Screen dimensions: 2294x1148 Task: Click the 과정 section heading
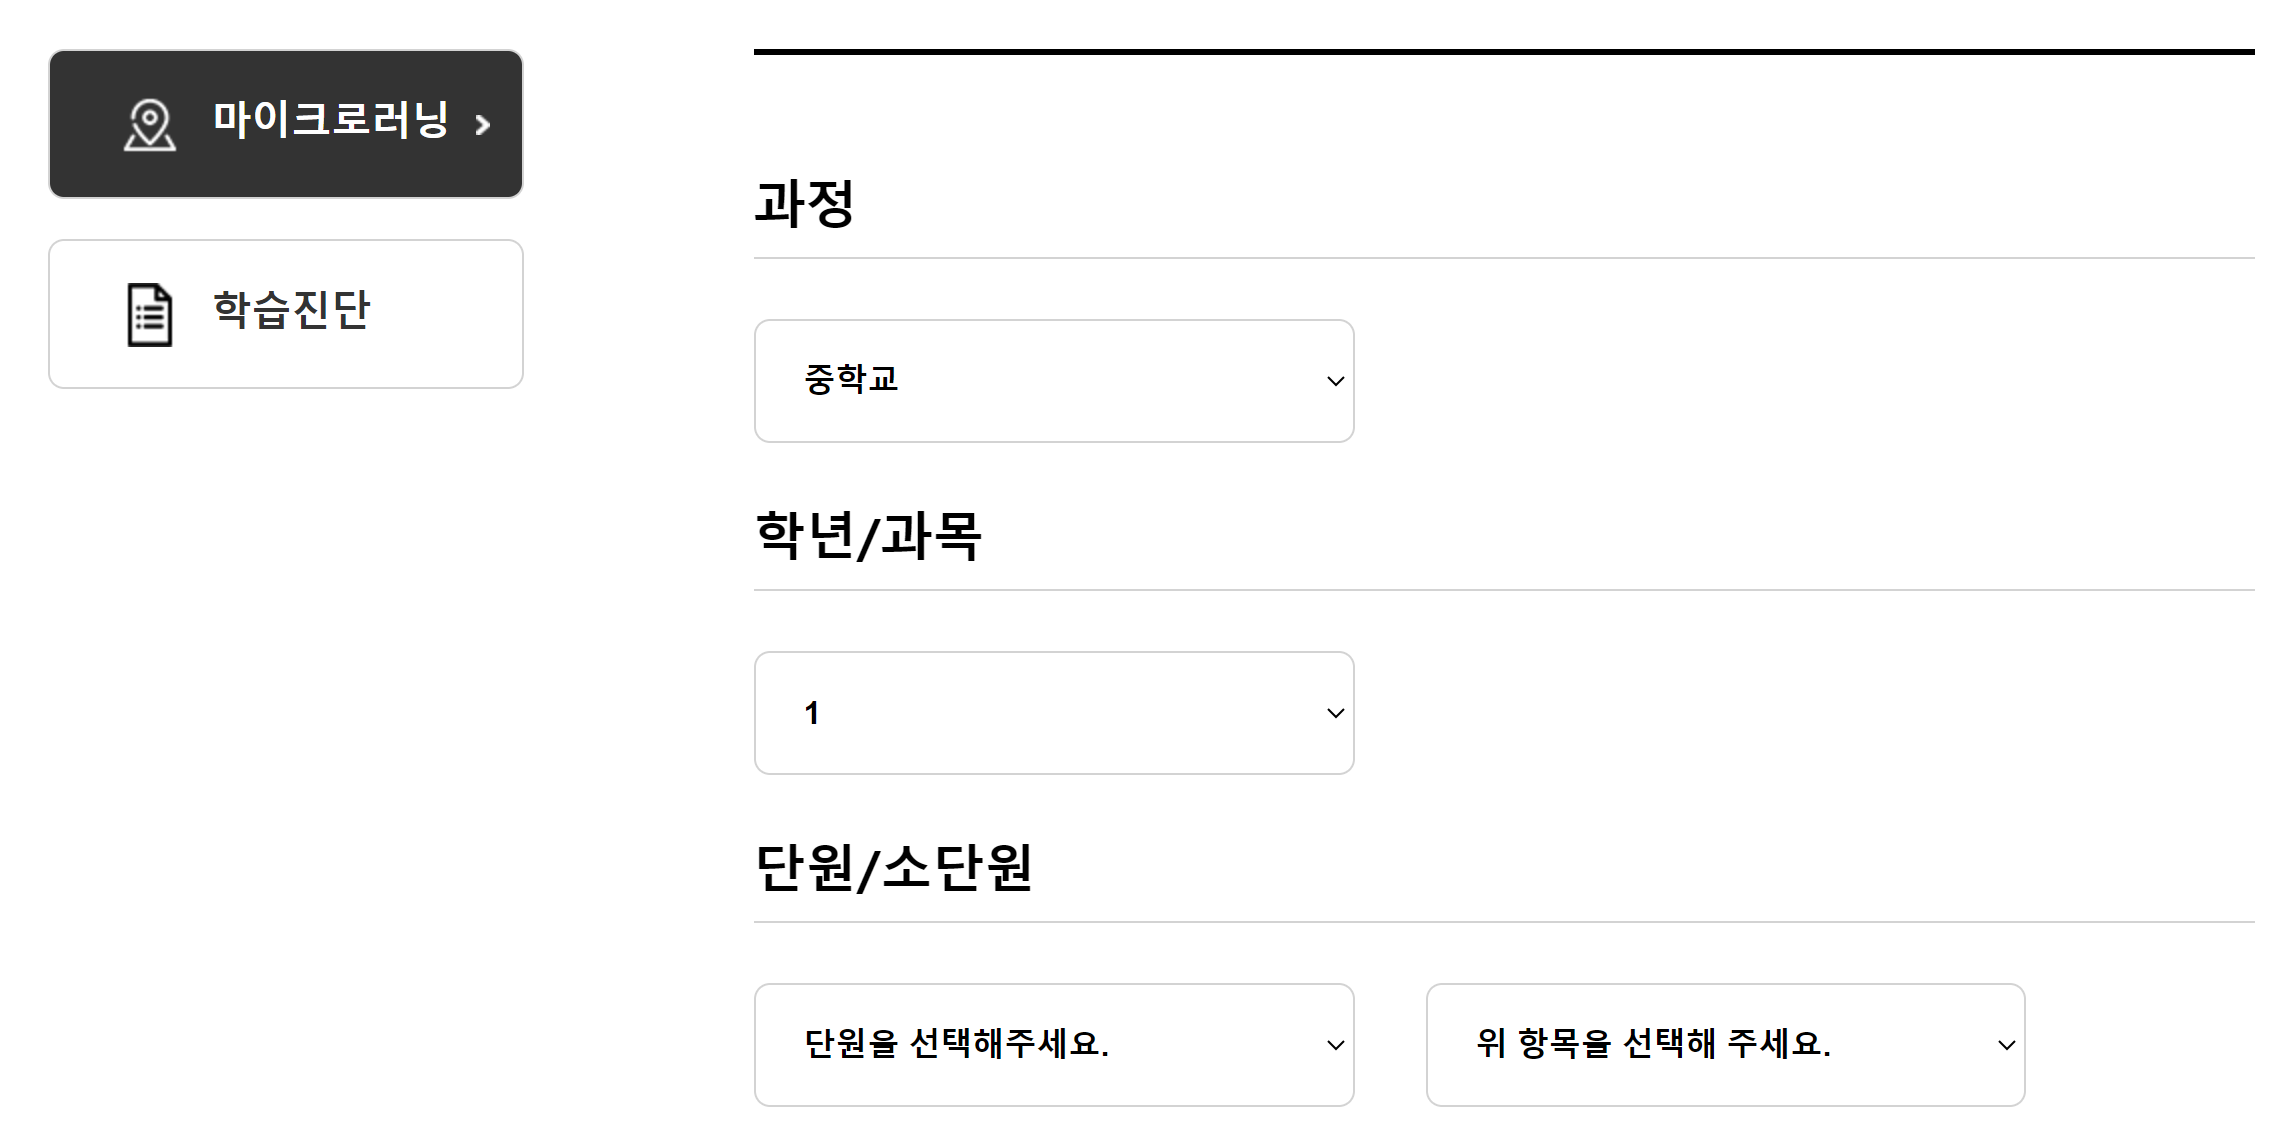click(805, 204)
